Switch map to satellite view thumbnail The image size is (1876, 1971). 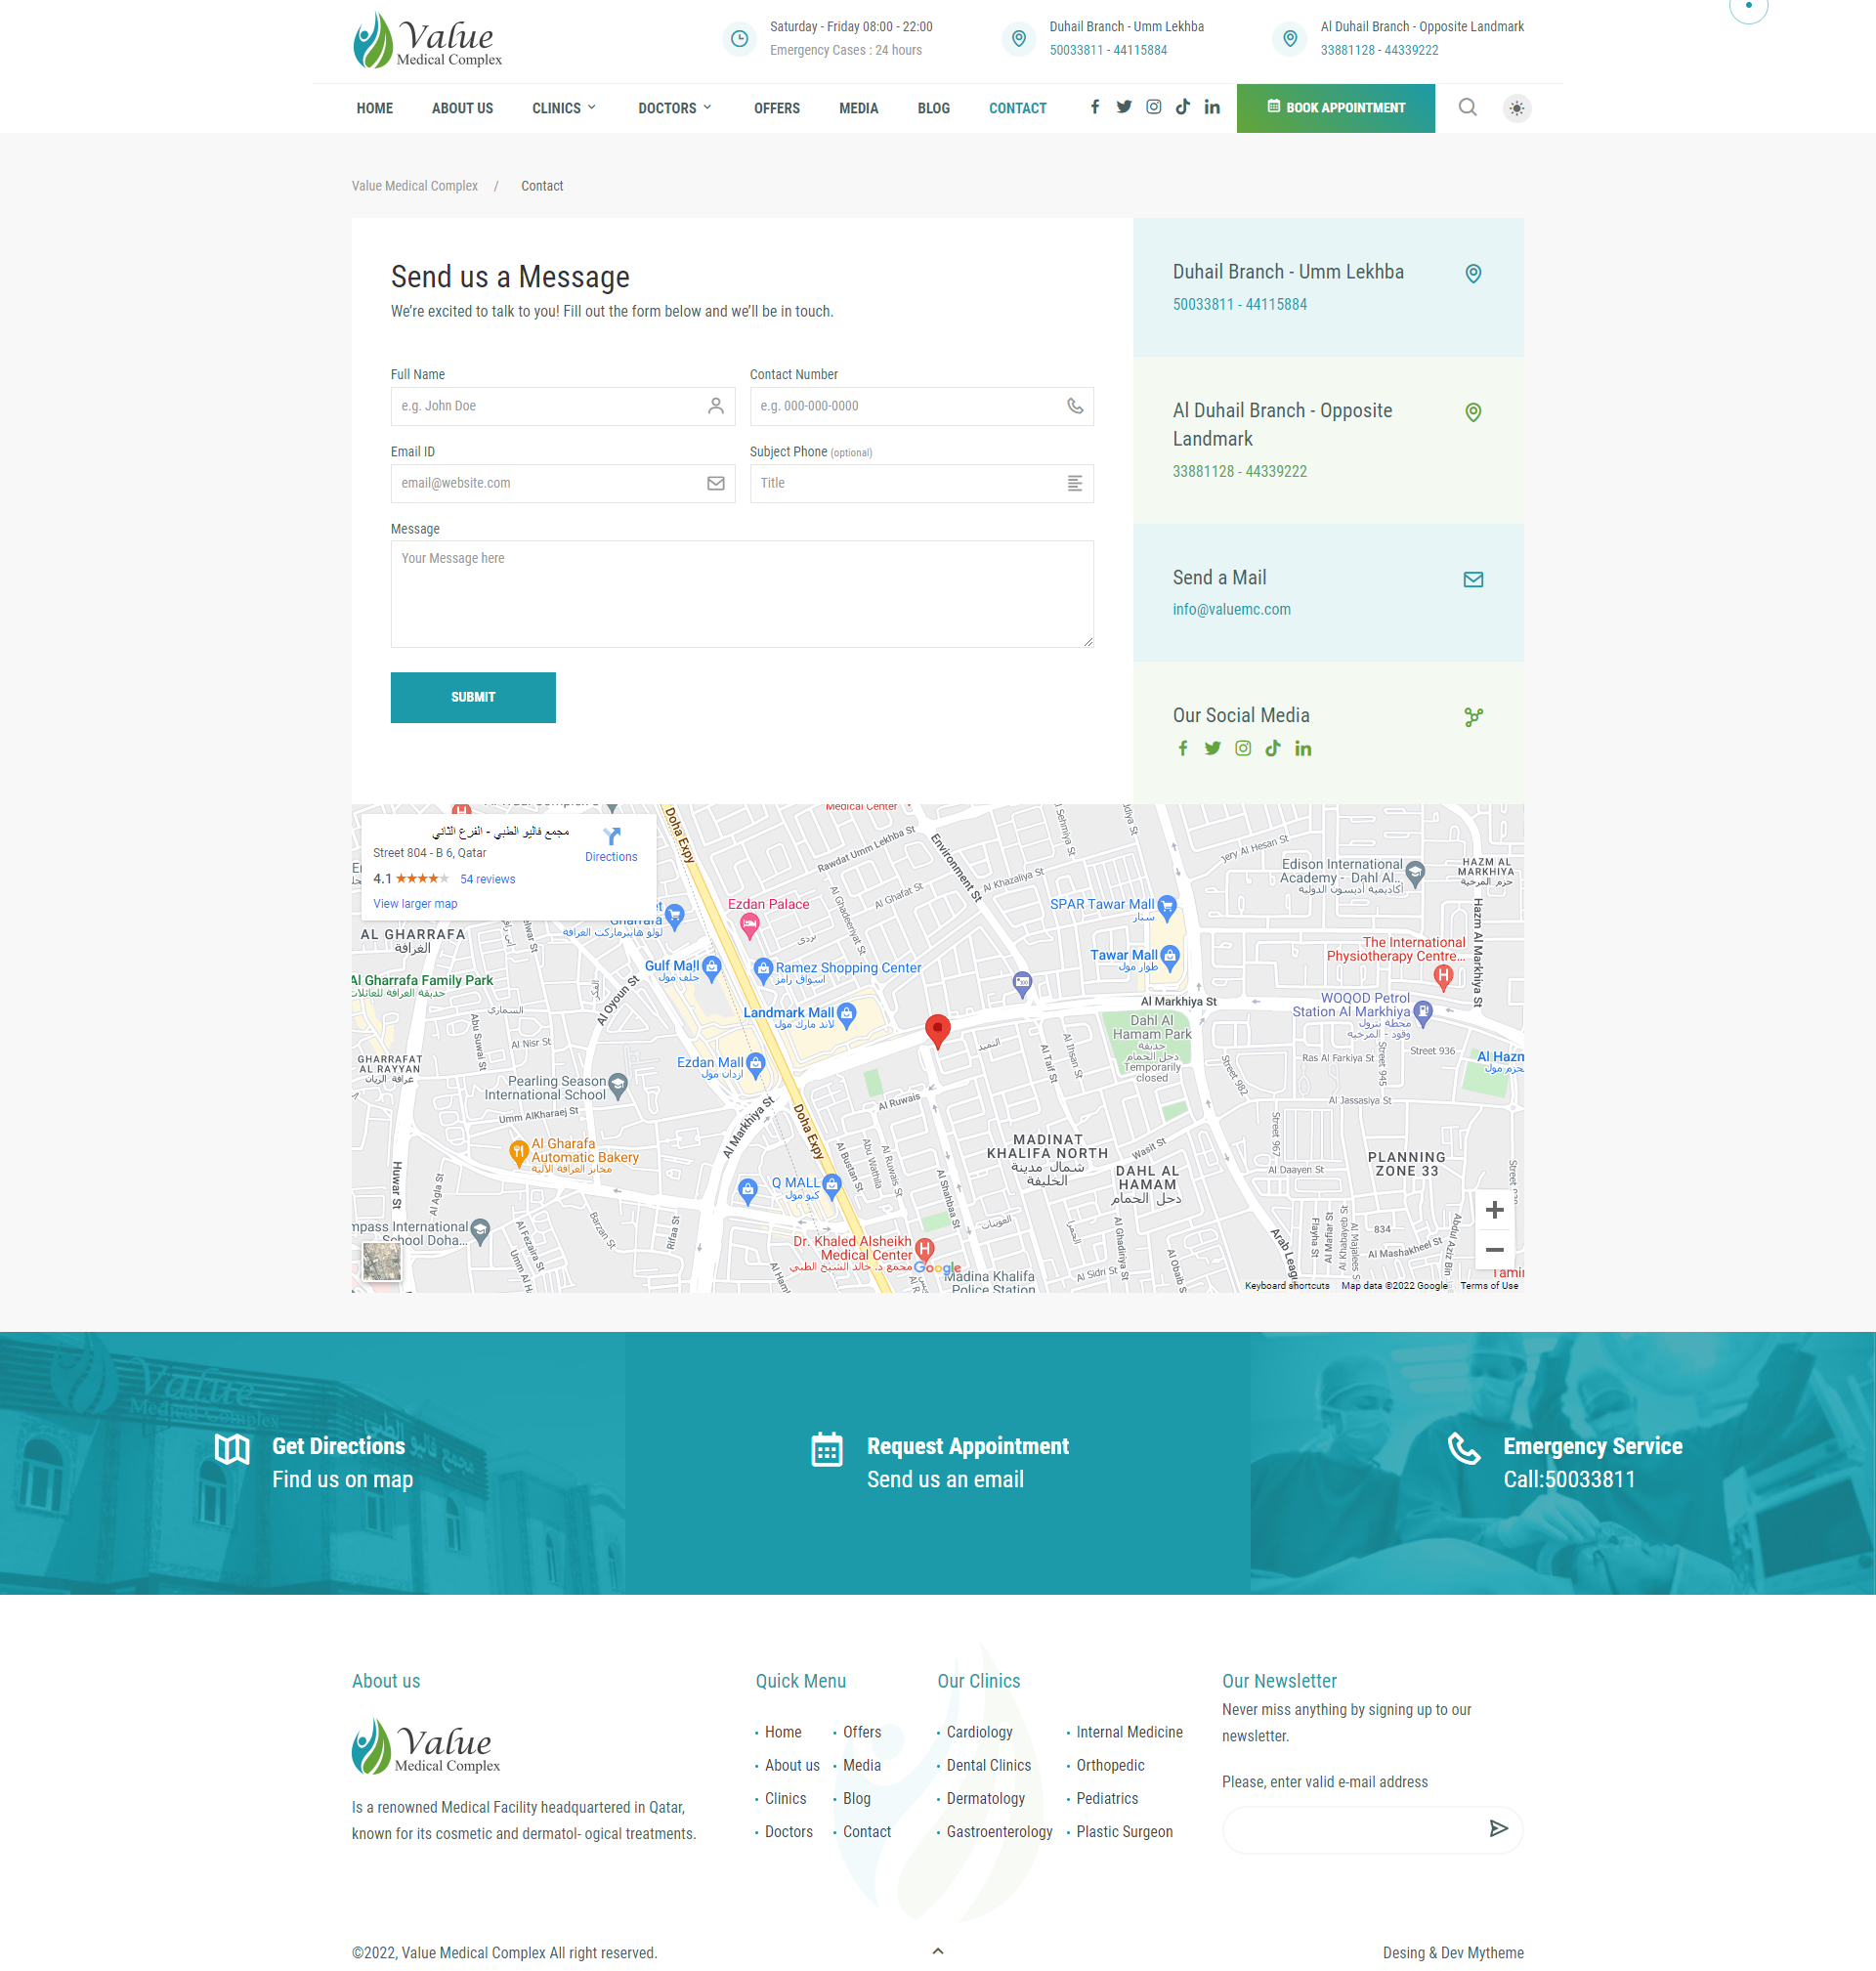(381, 1261)
